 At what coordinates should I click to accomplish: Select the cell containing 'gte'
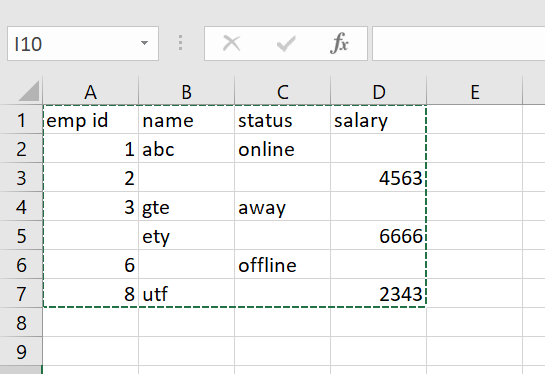(x=187, y=206)
